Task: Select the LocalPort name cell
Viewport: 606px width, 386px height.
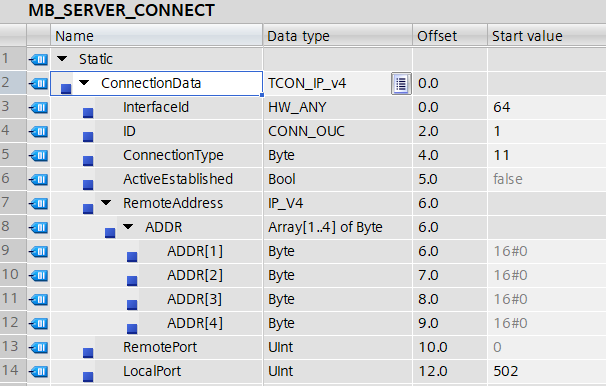Action: click(157, 371)
